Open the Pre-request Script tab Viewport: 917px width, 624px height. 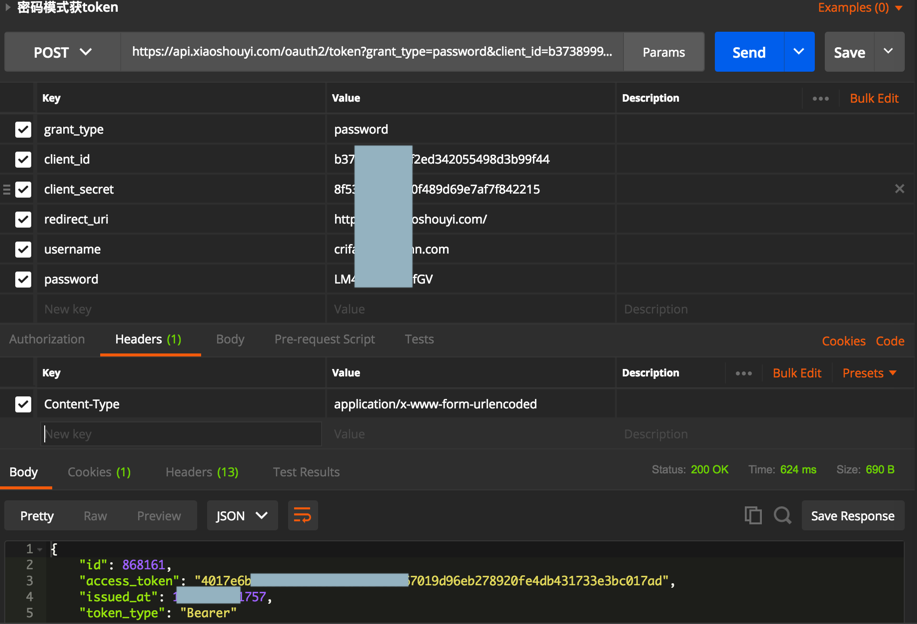click(x=325, y=339)
